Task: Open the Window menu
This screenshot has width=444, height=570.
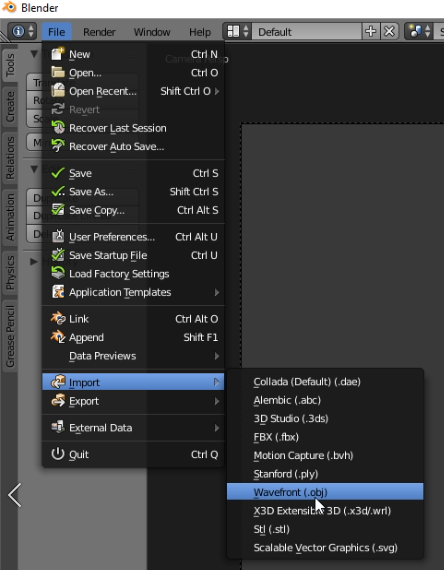Action: (x=152, y=32)
